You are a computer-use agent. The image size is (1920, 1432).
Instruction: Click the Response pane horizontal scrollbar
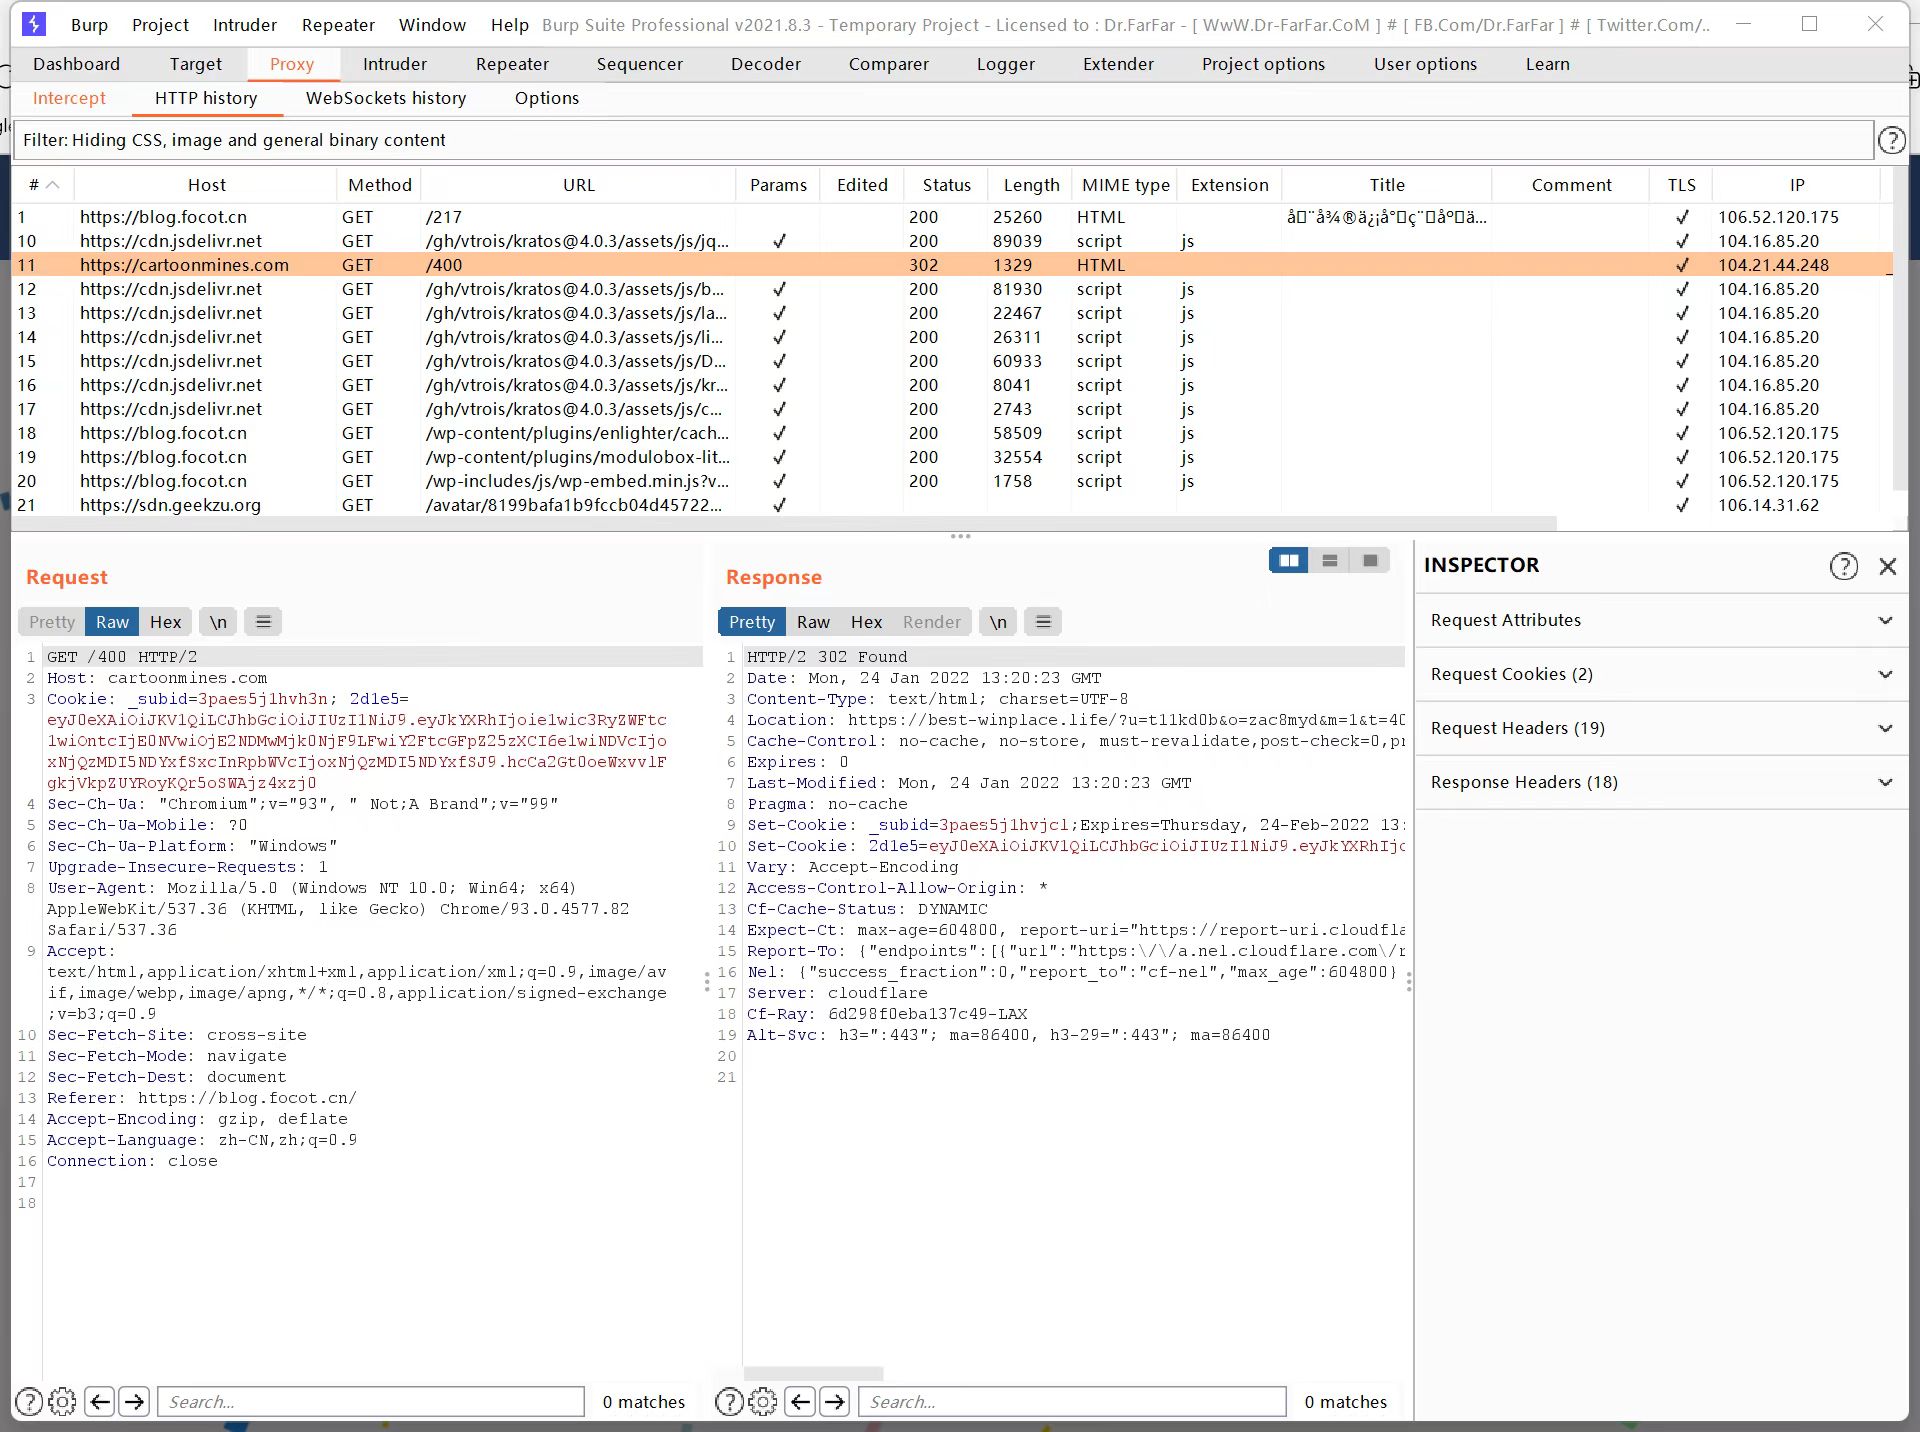click(814, 1373)
